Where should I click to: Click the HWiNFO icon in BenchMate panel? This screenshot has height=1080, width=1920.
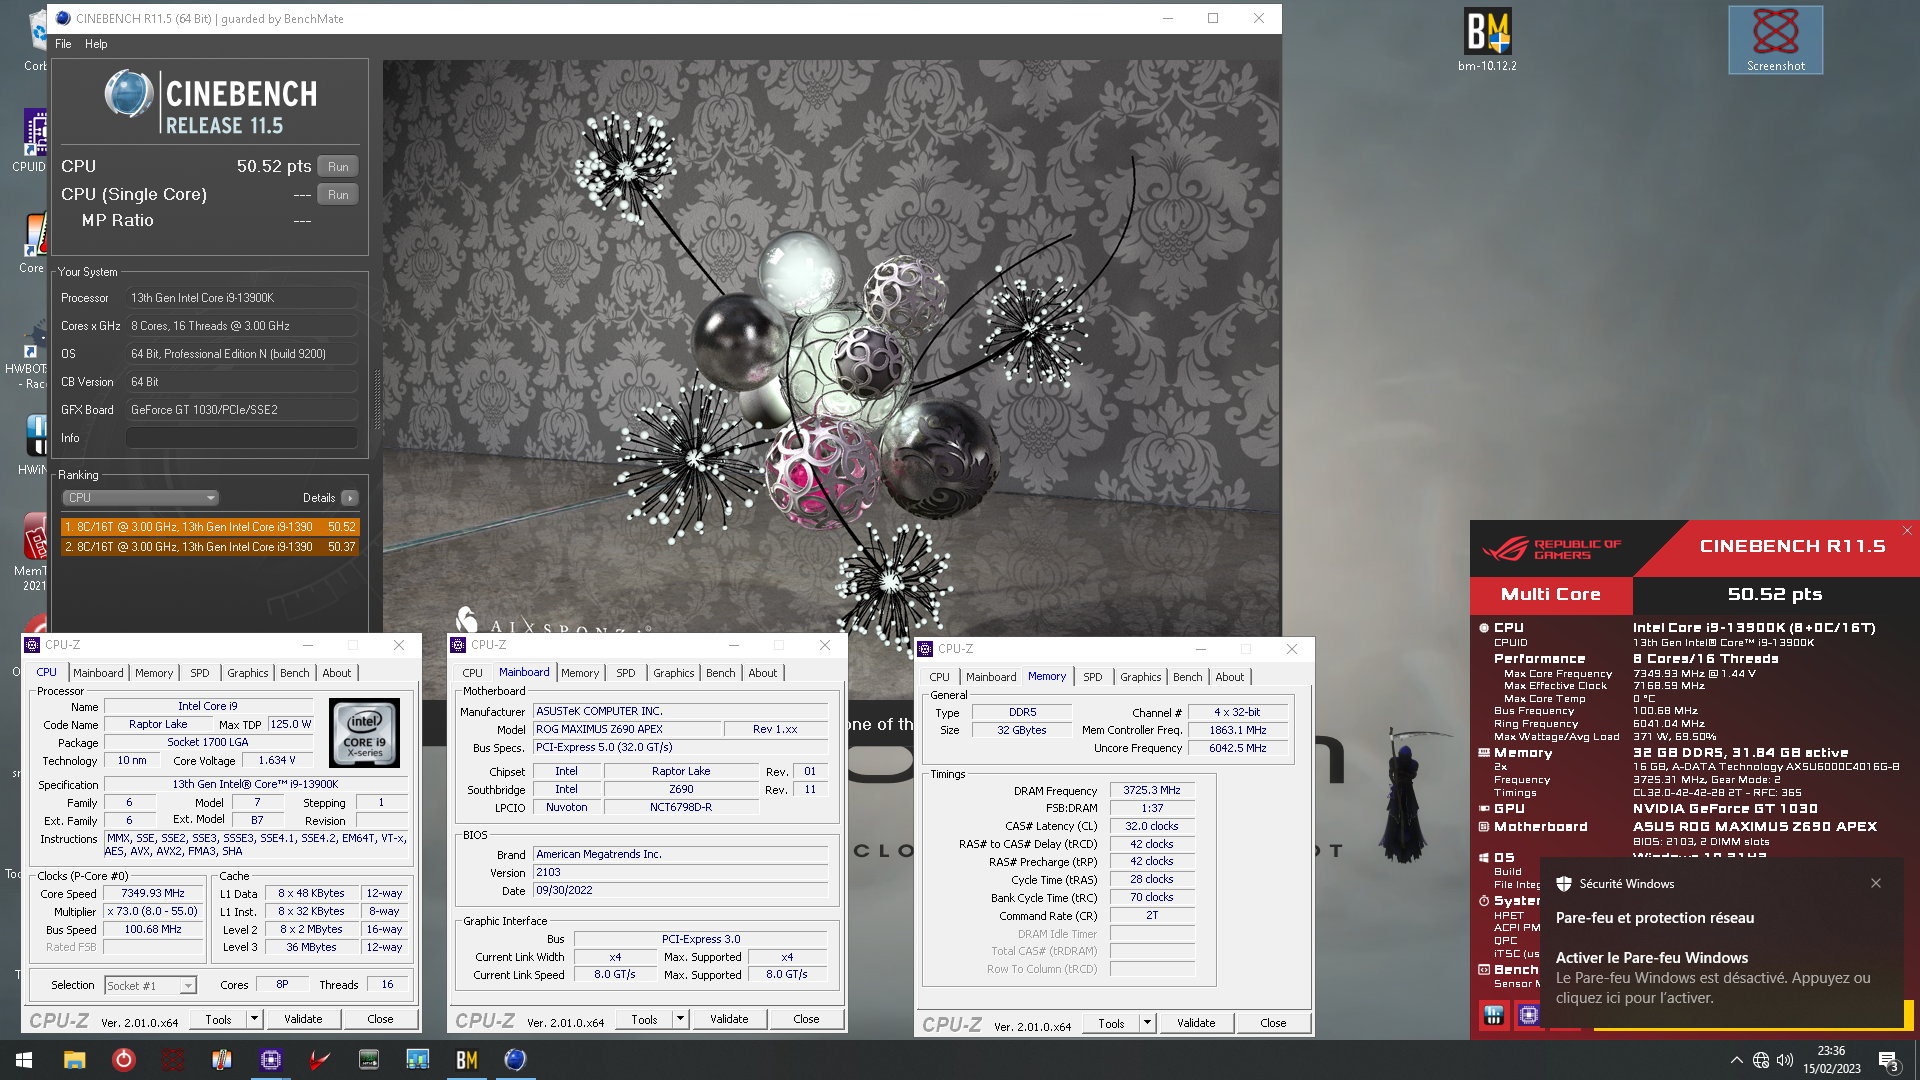1494,1016
